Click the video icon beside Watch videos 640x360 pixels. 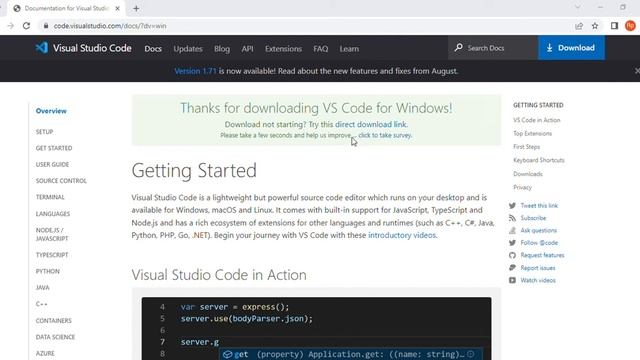tap(512, 280)
